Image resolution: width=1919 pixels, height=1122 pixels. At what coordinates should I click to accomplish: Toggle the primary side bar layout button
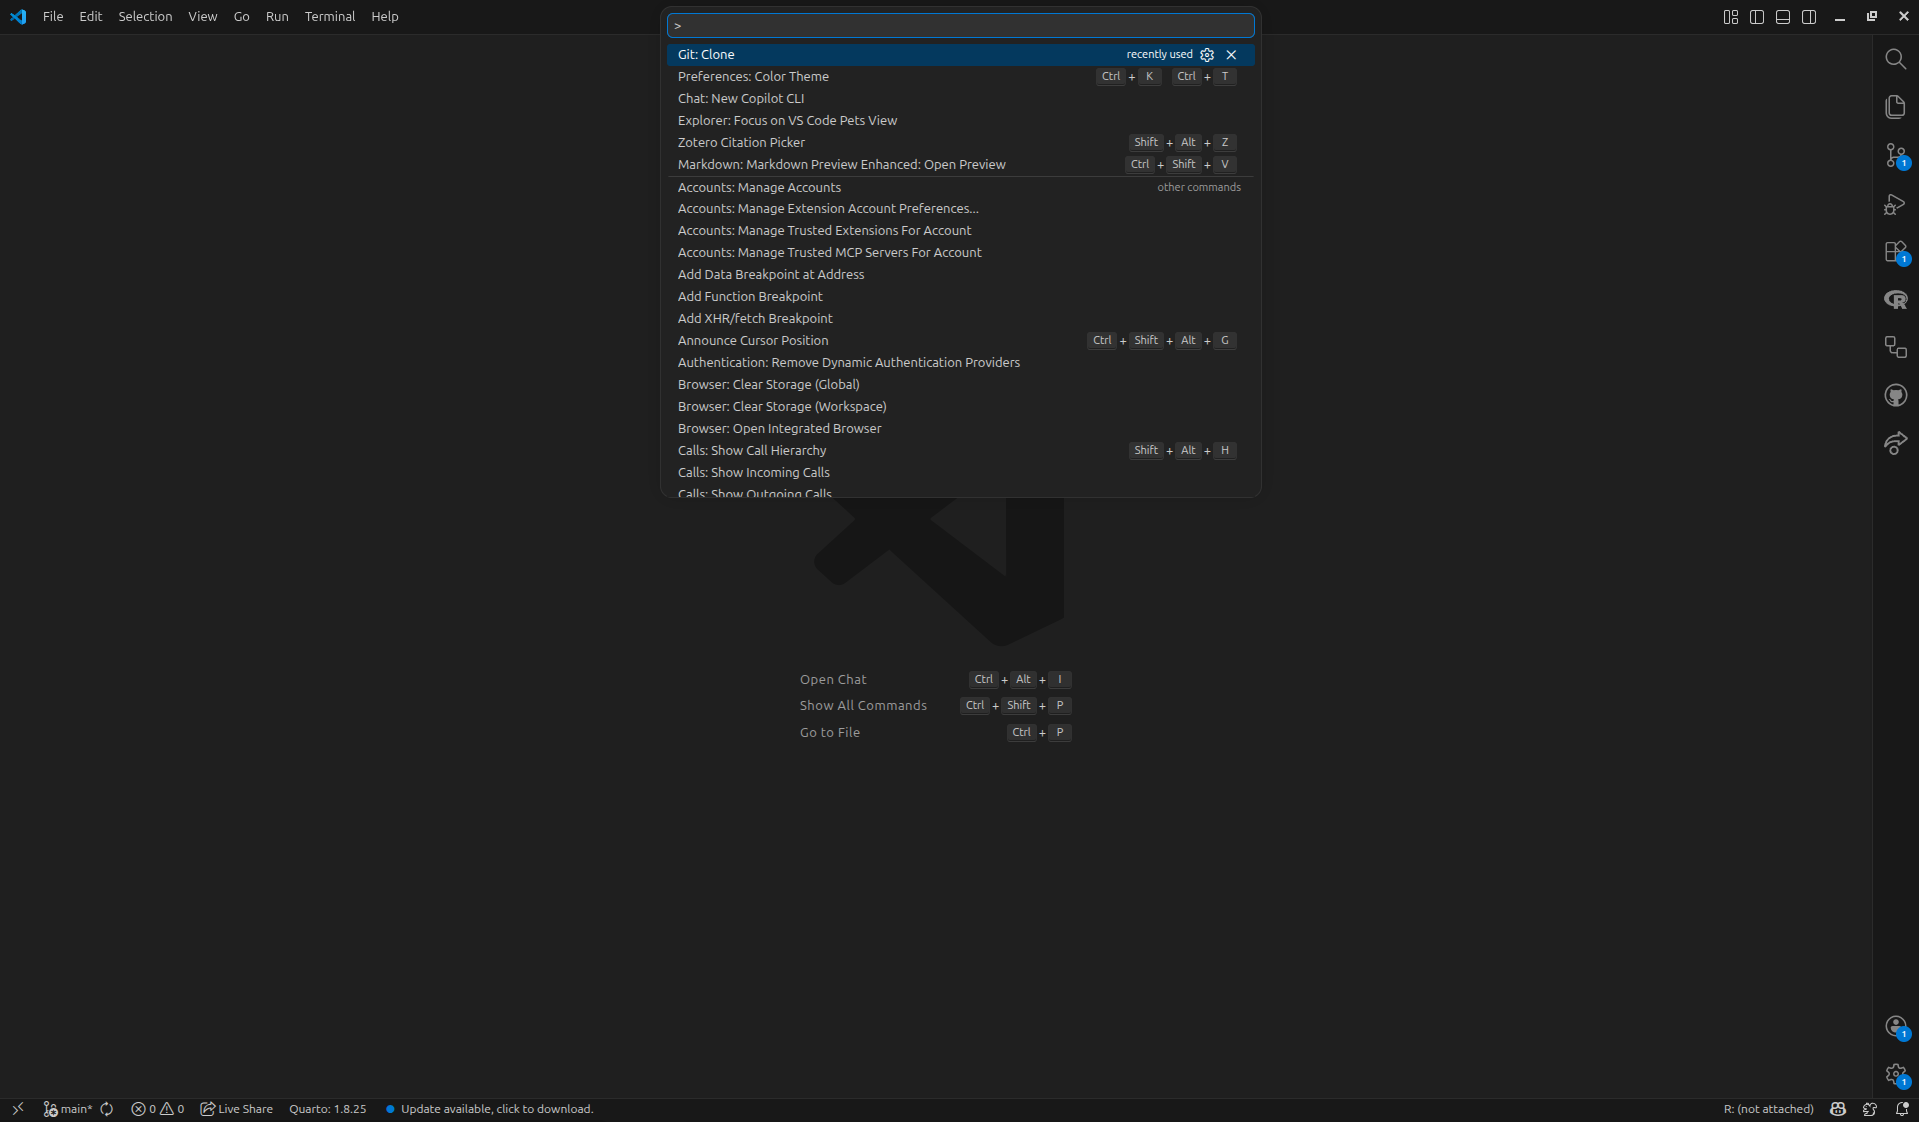(x=1757, y=17)
